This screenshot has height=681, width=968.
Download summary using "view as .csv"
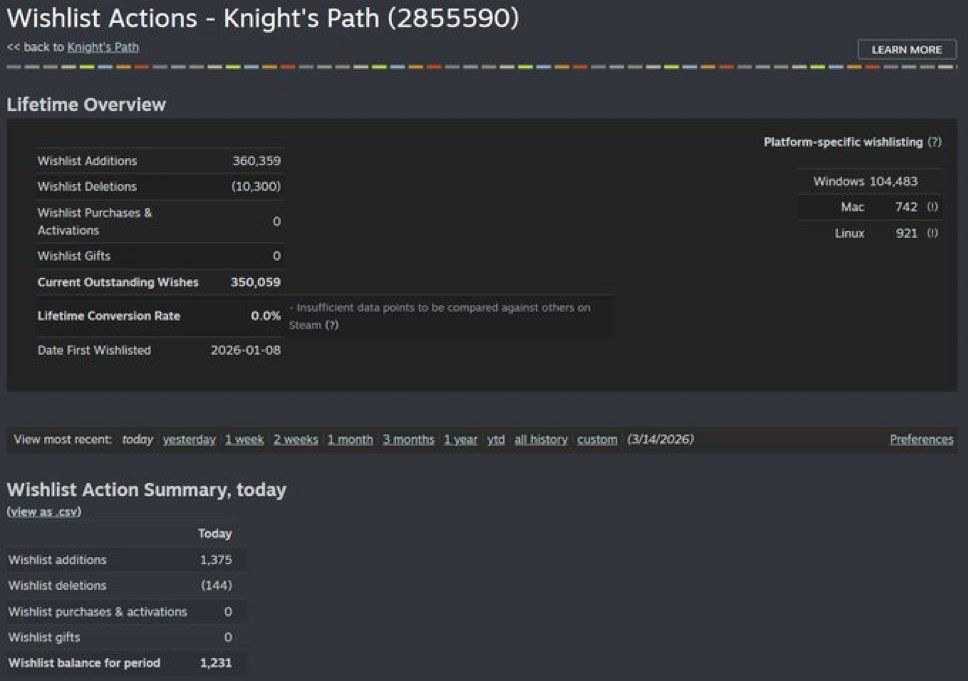coord(44,511)
